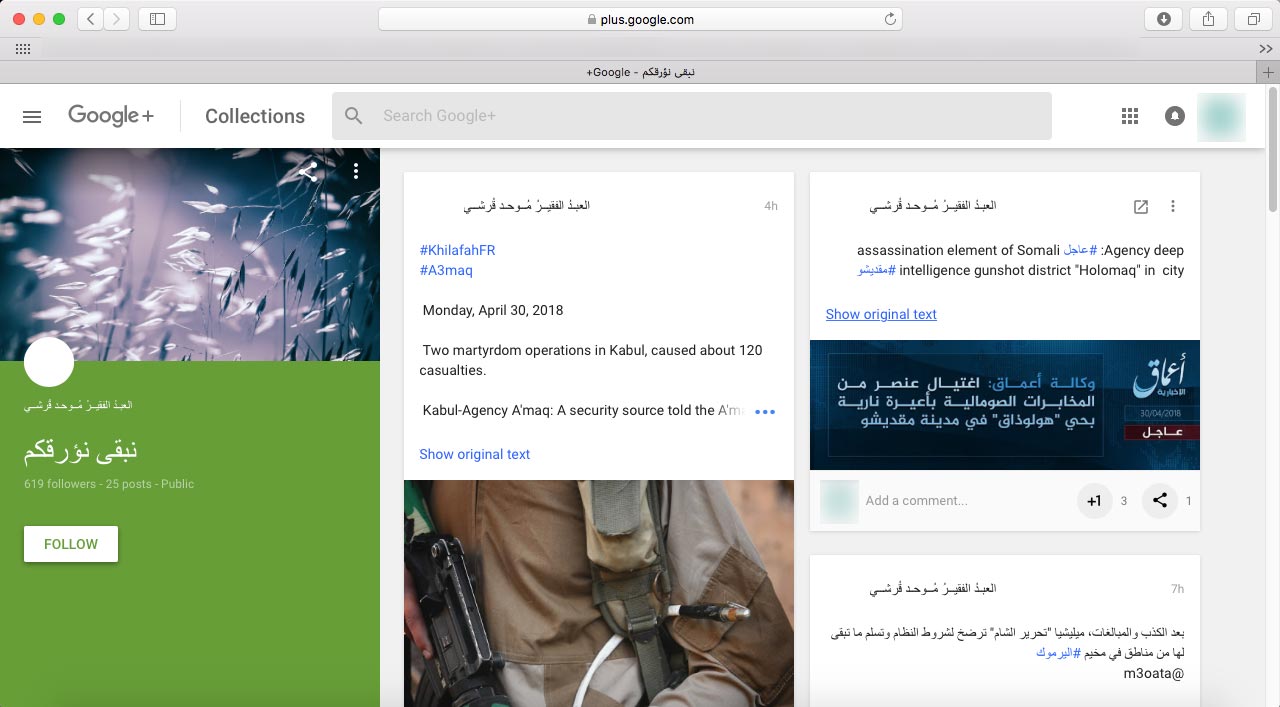Open the notifications bell

tap(1175, 116)
